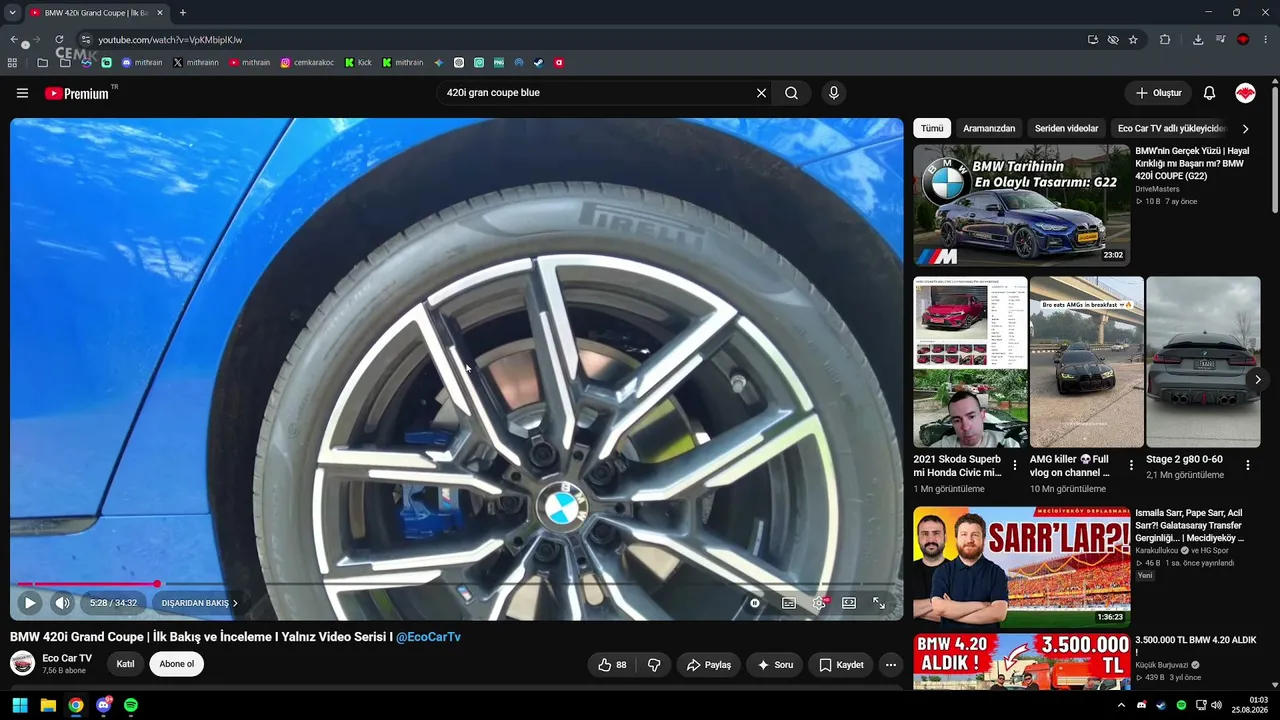Open the 2021 Skoda Superb short

[970, 362]
